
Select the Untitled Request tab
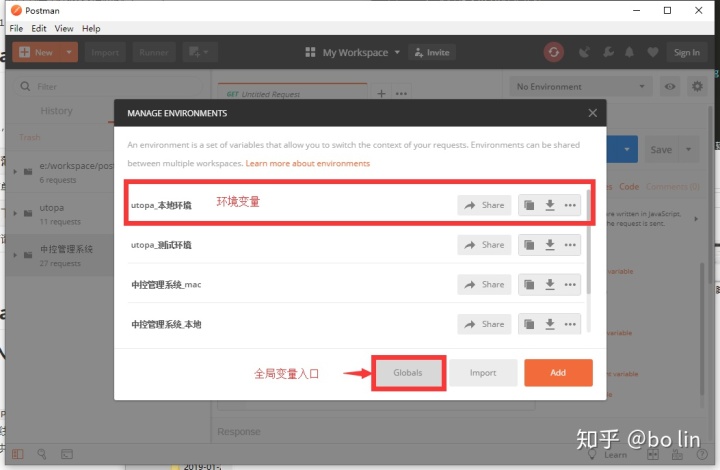point(292,93)
